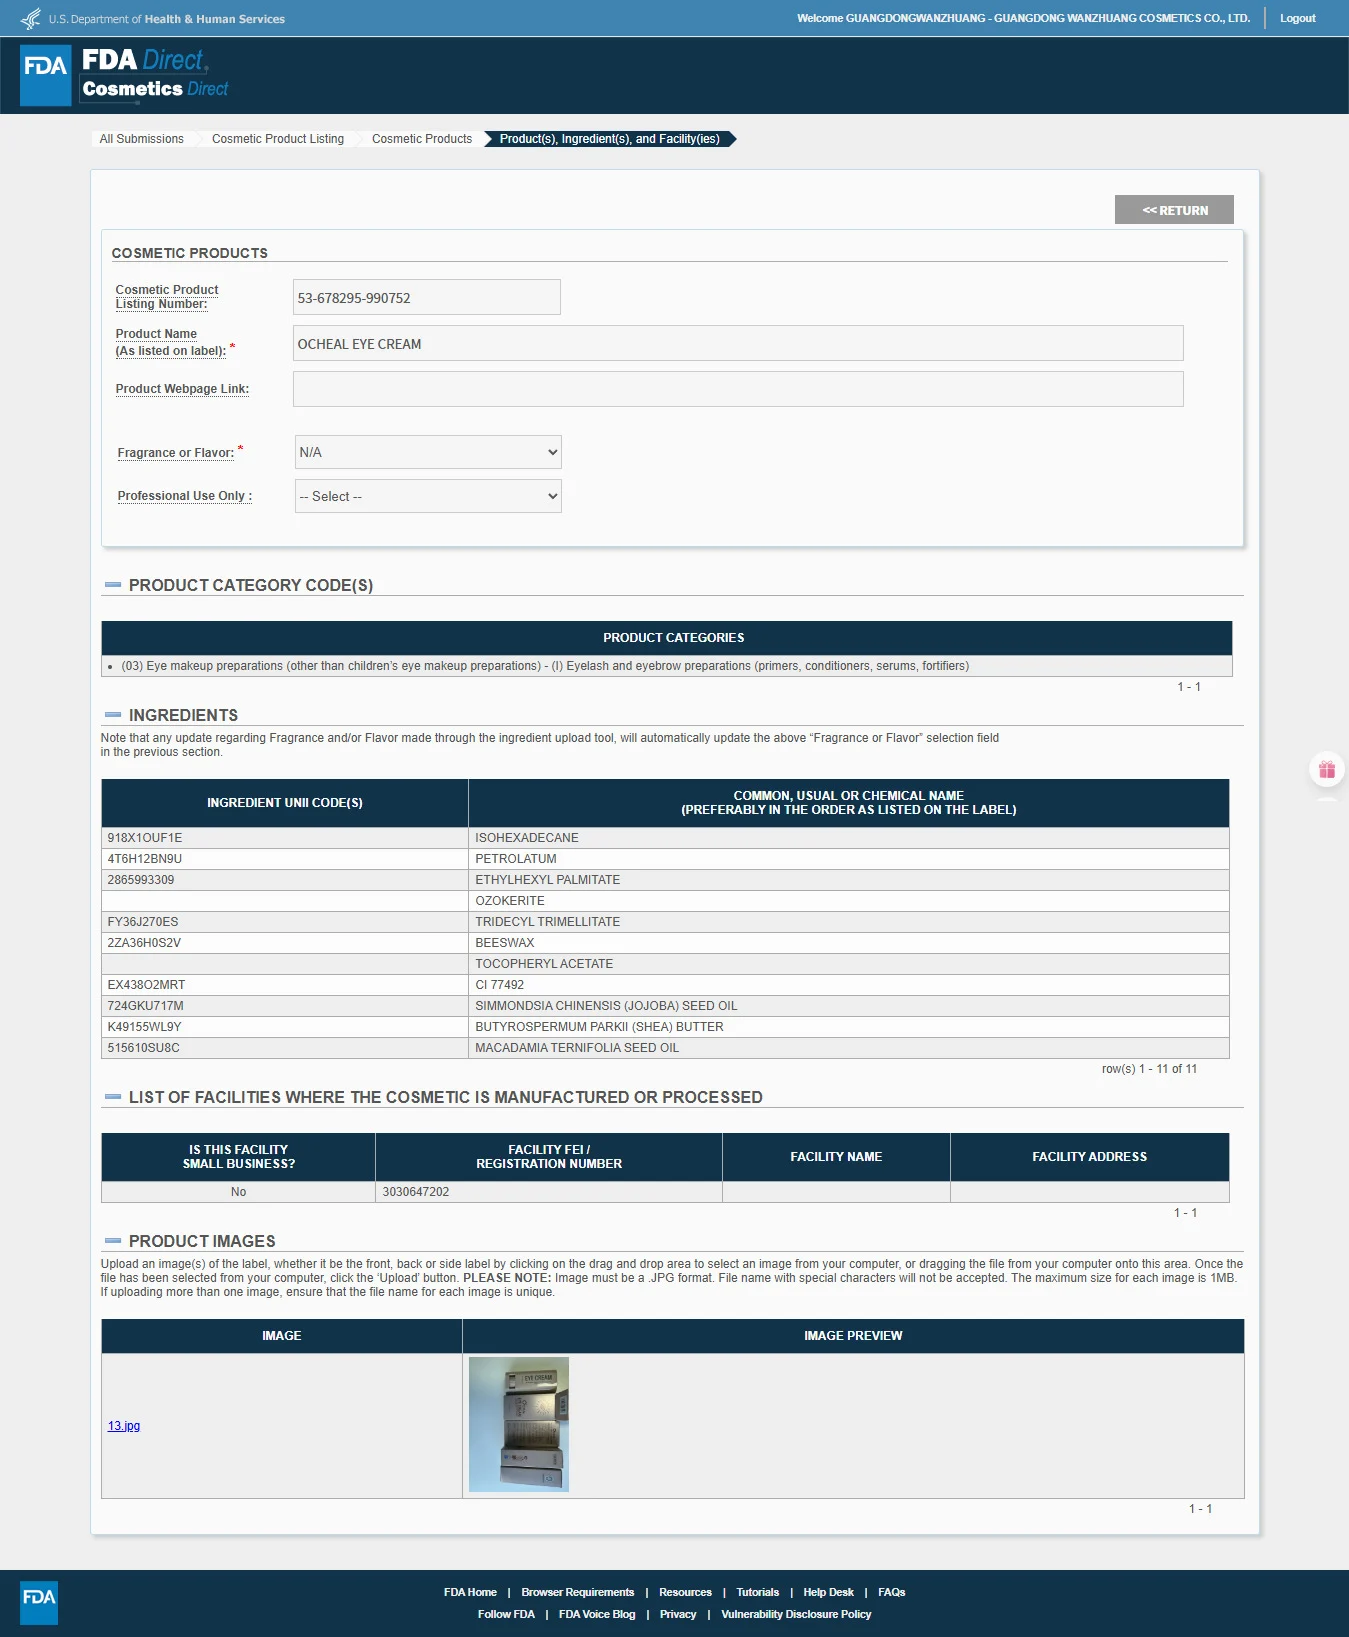Screen dimensions: 1349x1637
Task: Collapse Product Category Code(s) section
Action: 113,585
